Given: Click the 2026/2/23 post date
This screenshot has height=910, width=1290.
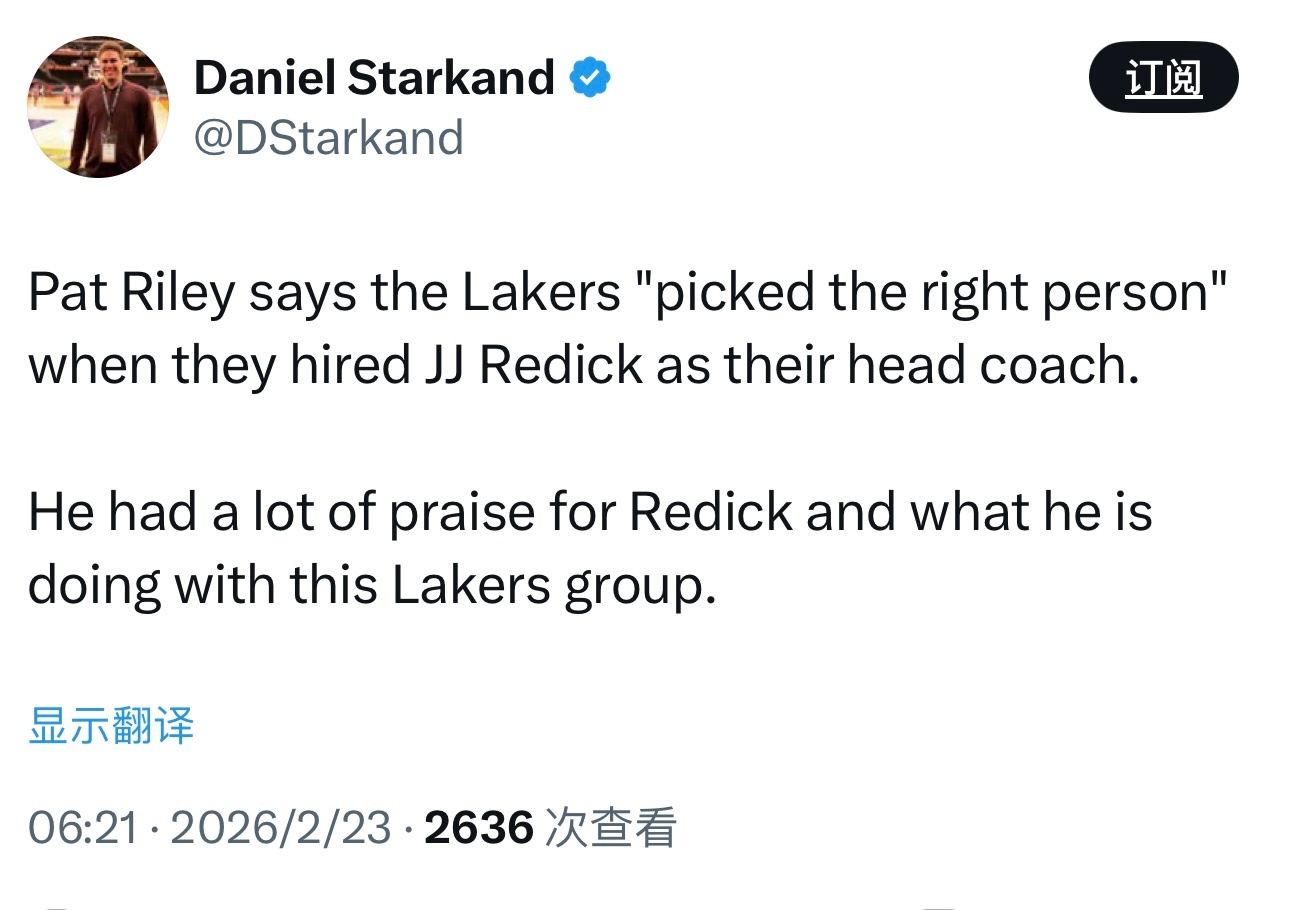Looking at the screenshot, I should [x=281, y=828].
